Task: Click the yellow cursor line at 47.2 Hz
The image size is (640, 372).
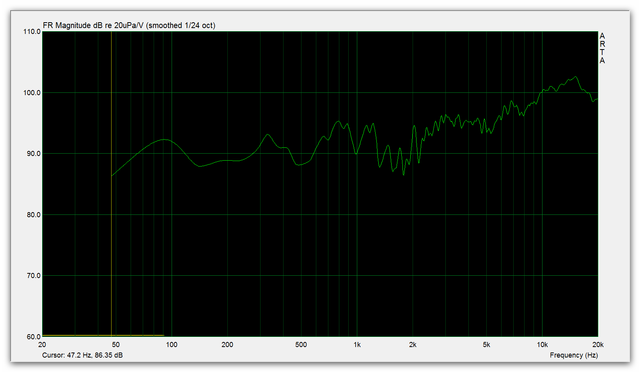Action: (x=111, y=184)
